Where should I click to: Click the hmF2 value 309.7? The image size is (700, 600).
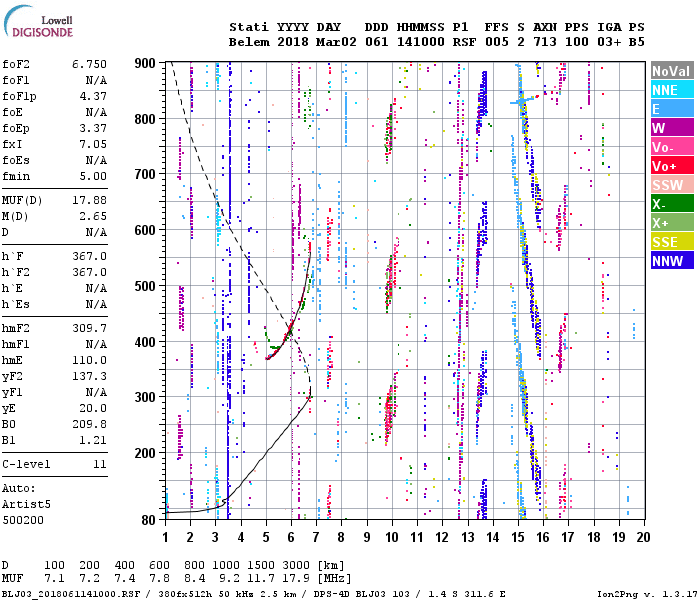[89, 328]
